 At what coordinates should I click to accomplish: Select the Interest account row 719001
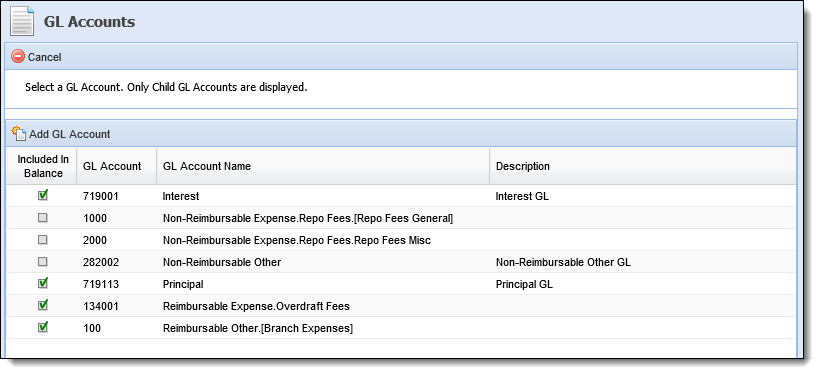(401, 196)
